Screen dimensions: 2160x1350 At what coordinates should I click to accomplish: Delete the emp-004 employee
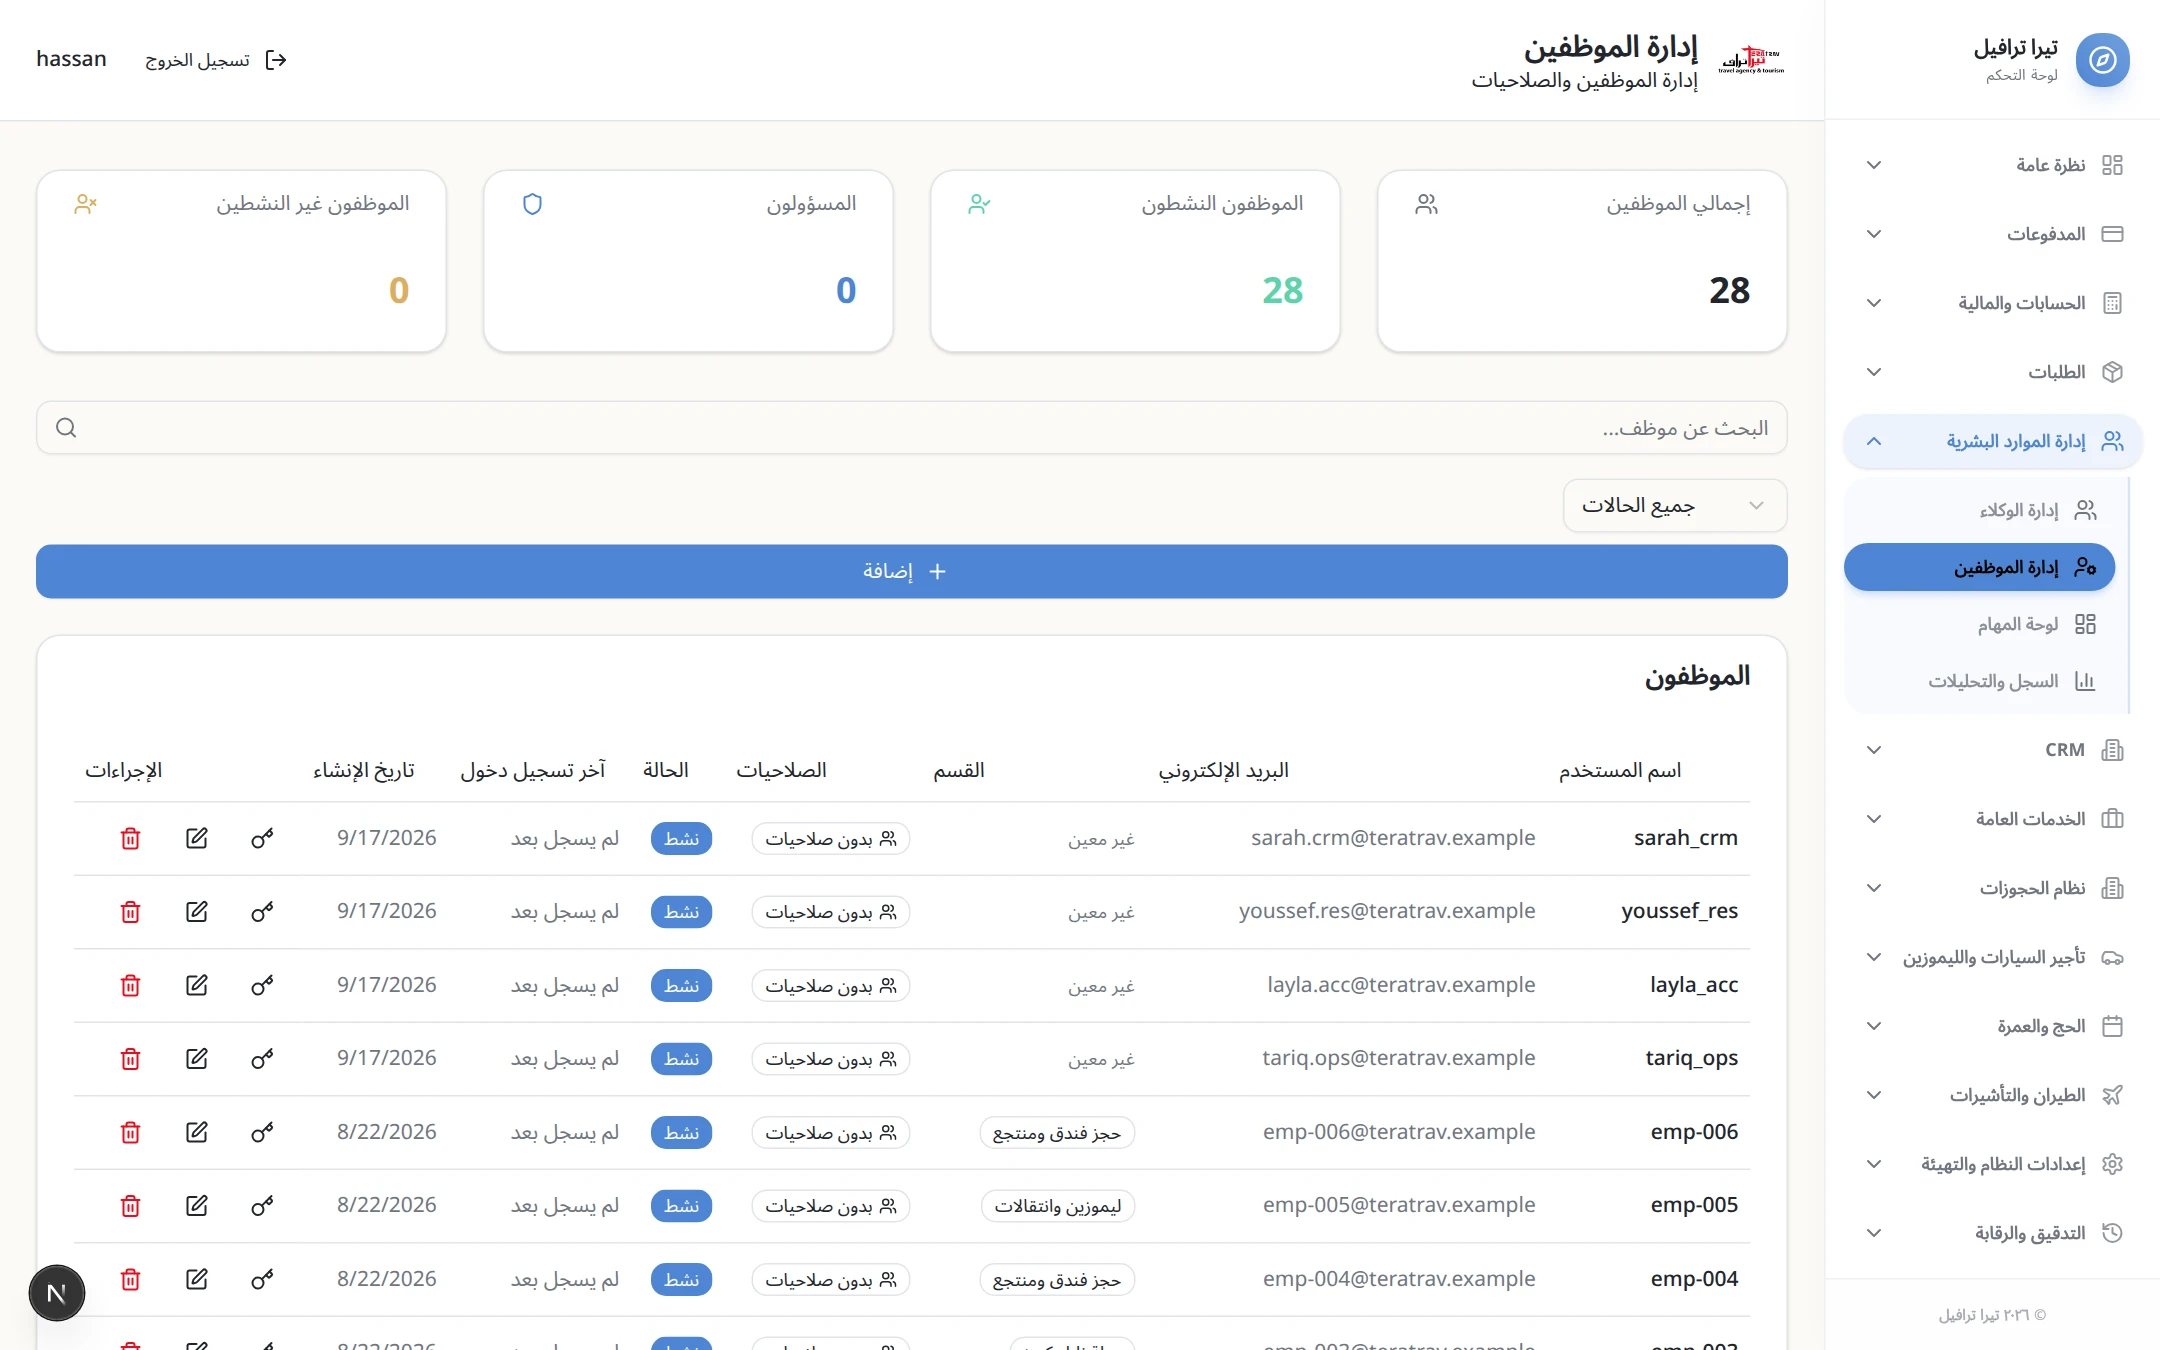point(130,1279)
